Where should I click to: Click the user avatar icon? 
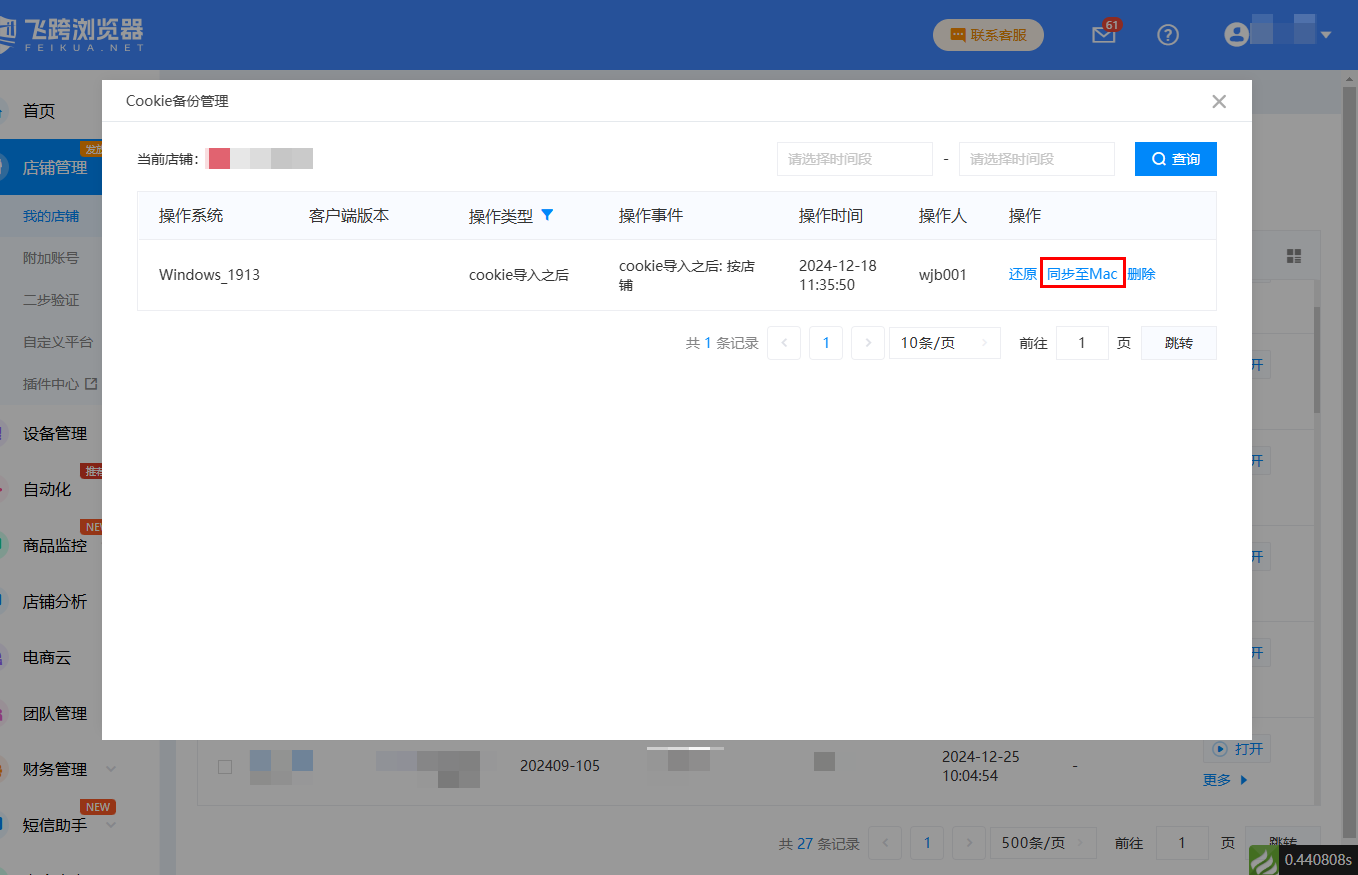(x=1237, y=35)
